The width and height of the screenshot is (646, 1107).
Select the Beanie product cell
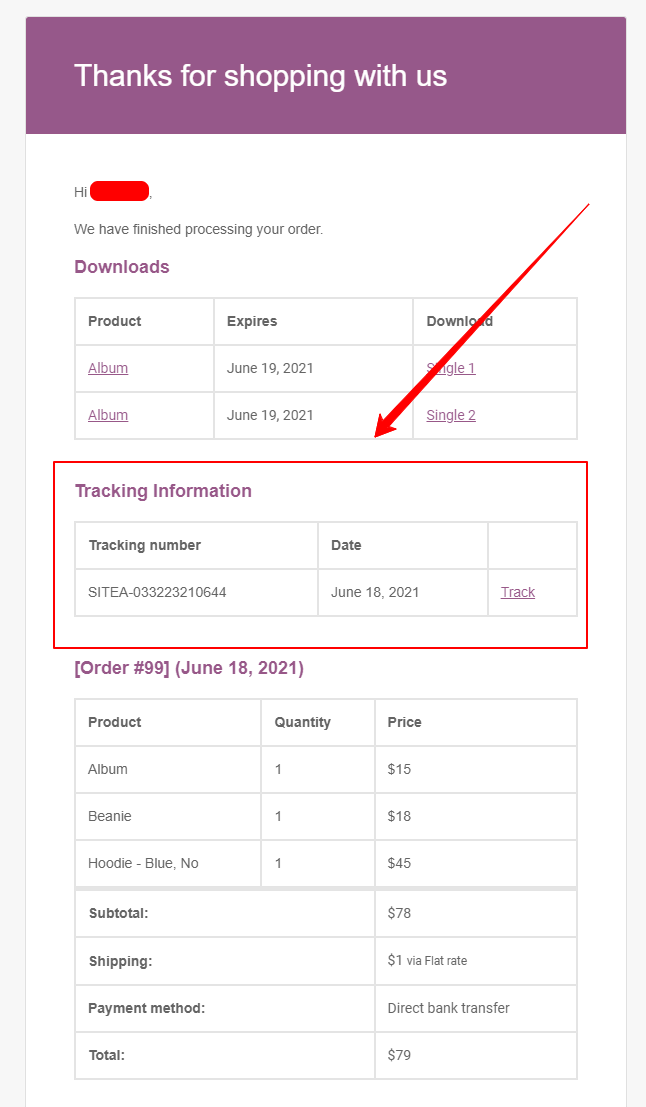pos(109,816)
